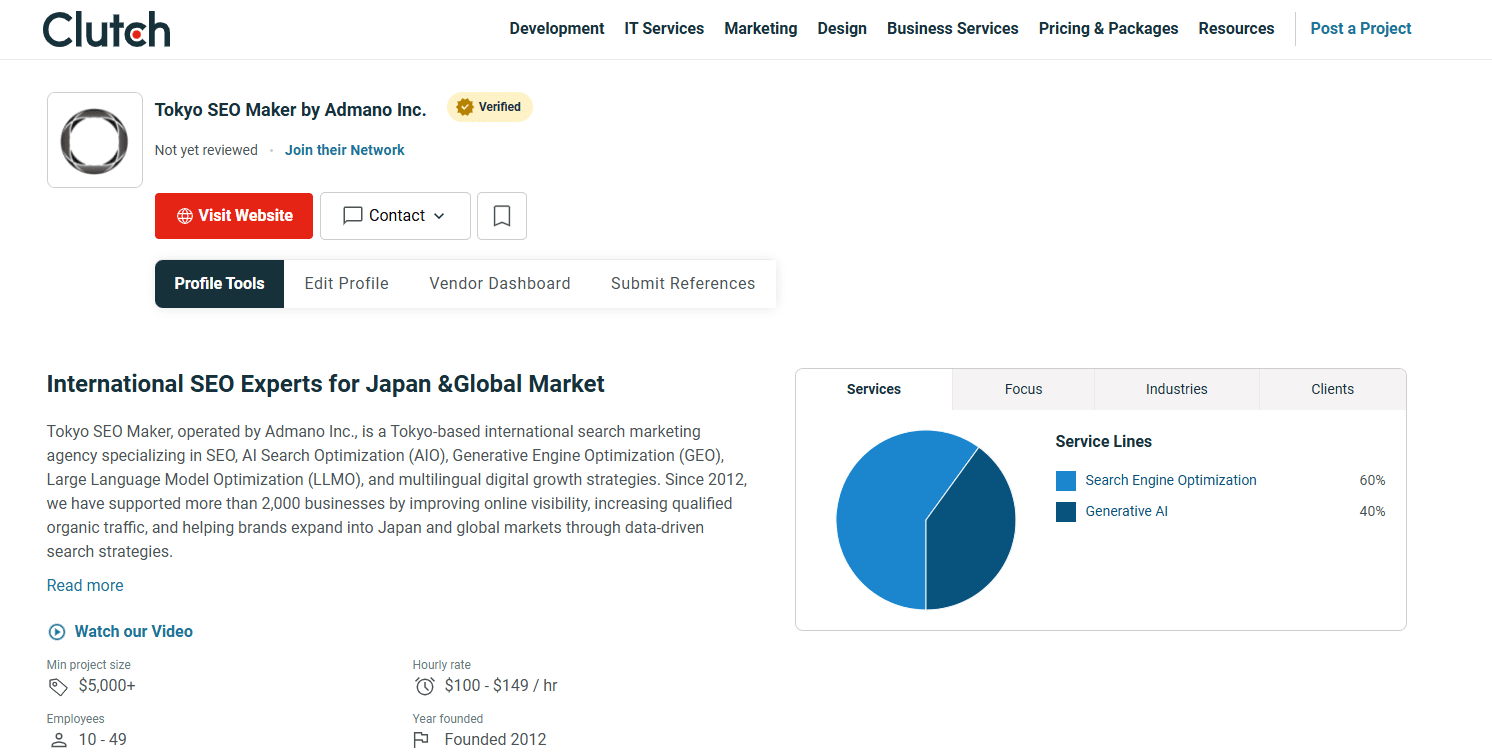Click the Founded 2012 text

[x=496, y=740]
